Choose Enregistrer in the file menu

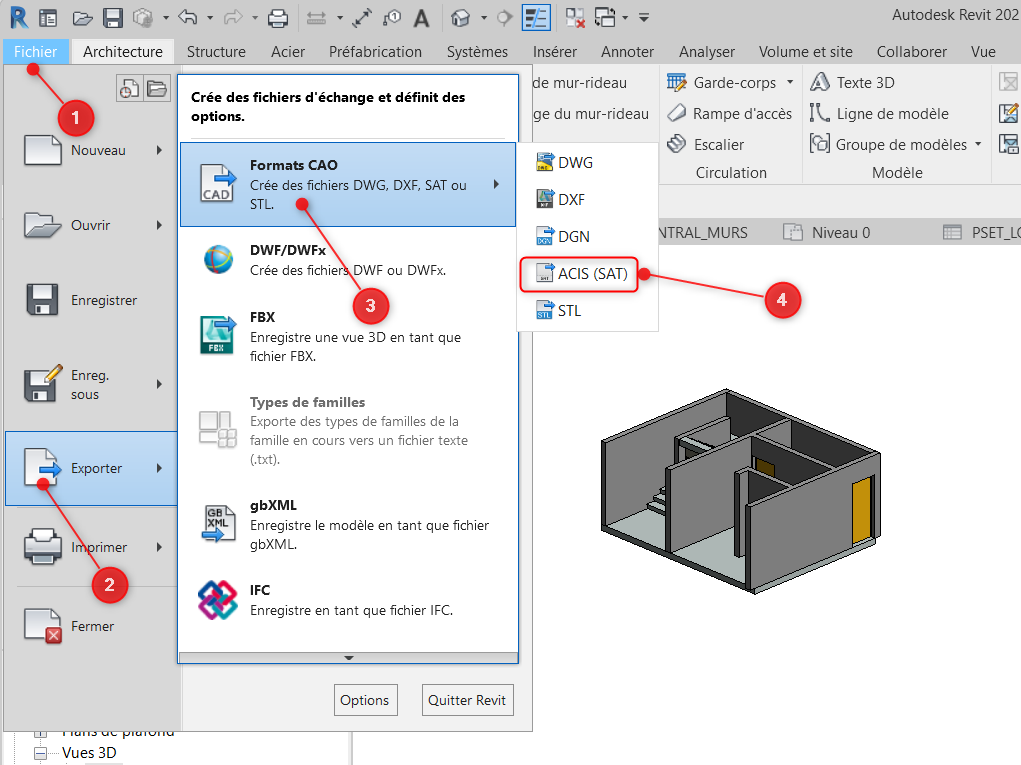[x=91, y=300]
